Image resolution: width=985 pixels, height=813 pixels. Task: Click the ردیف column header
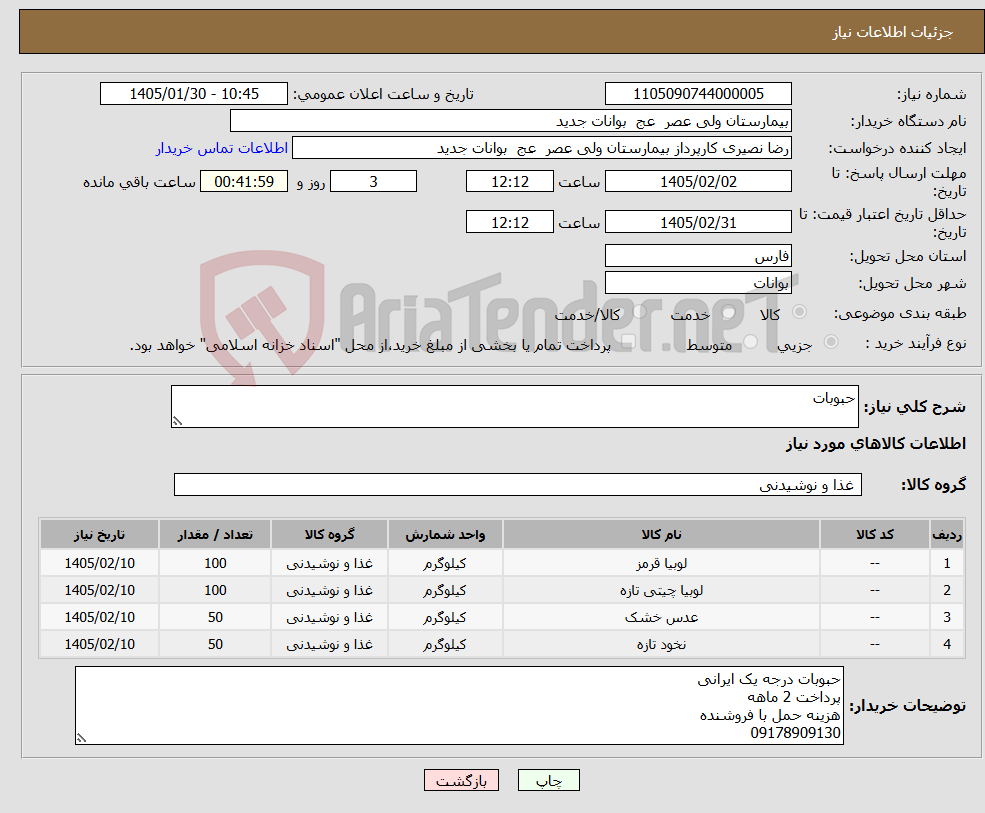coord(947,534)
